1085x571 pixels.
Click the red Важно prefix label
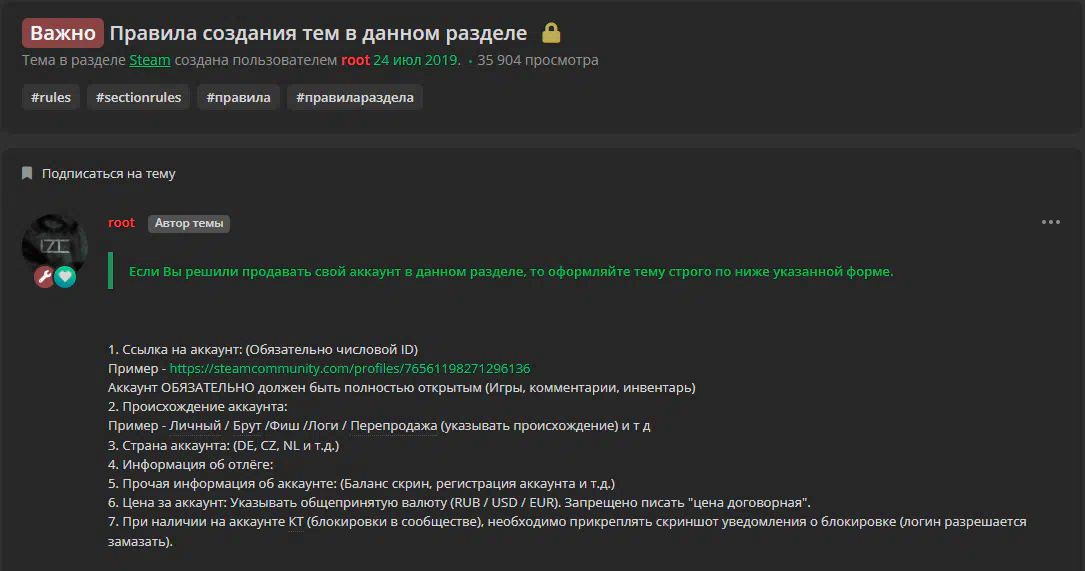[63, 33]
